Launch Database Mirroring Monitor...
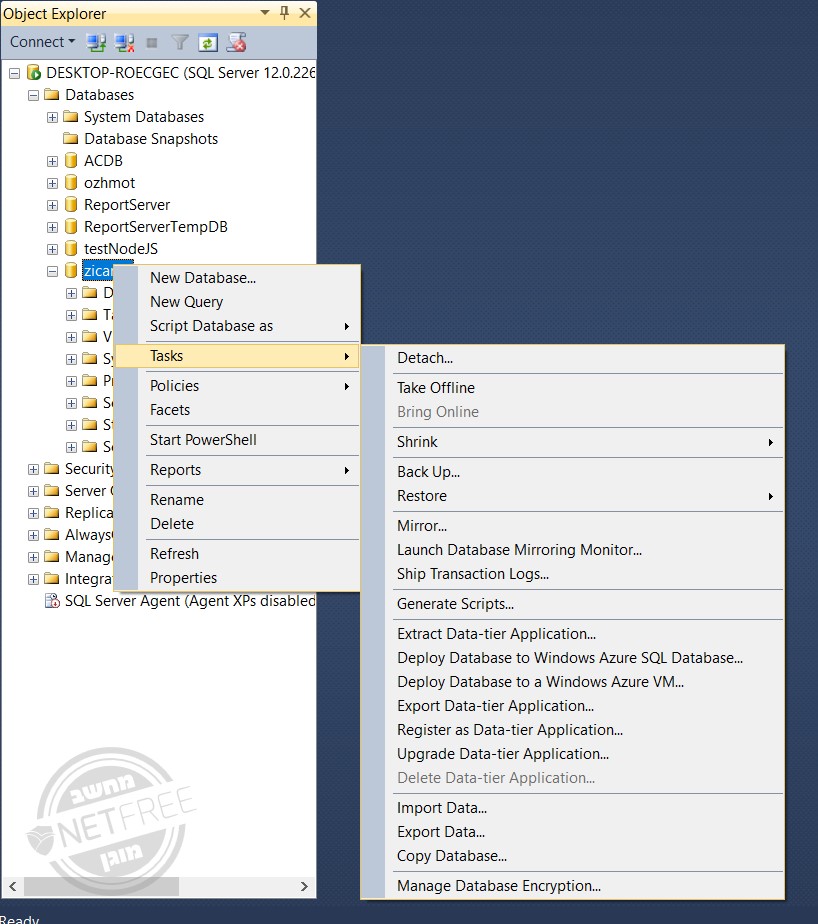The width and height of the screenshot is (818, 924). (573, 550)
